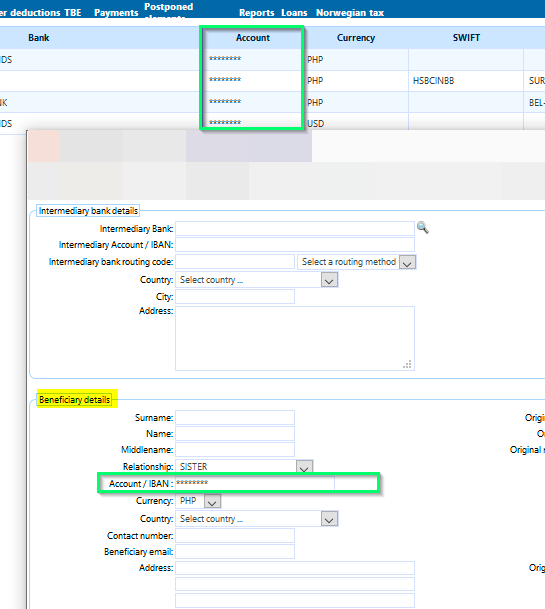
Task: Open the Norwegian tax menu tab
Action: pos(350,12)
